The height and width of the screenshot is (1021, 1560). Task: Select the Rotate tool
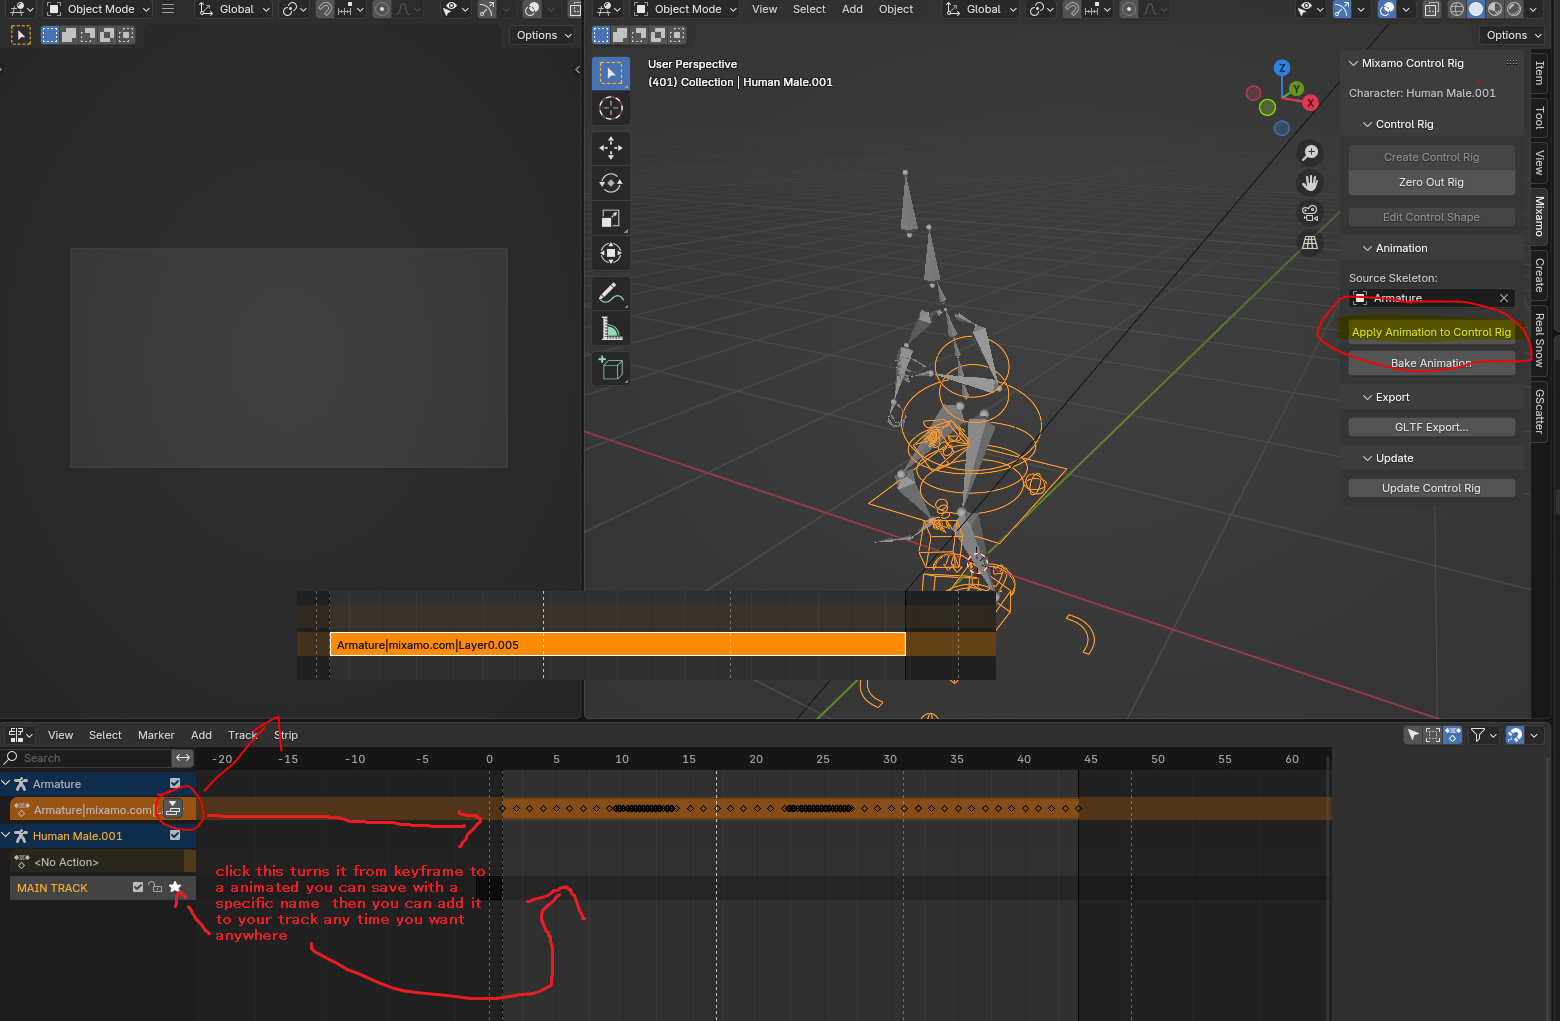(x=611, y=183)
